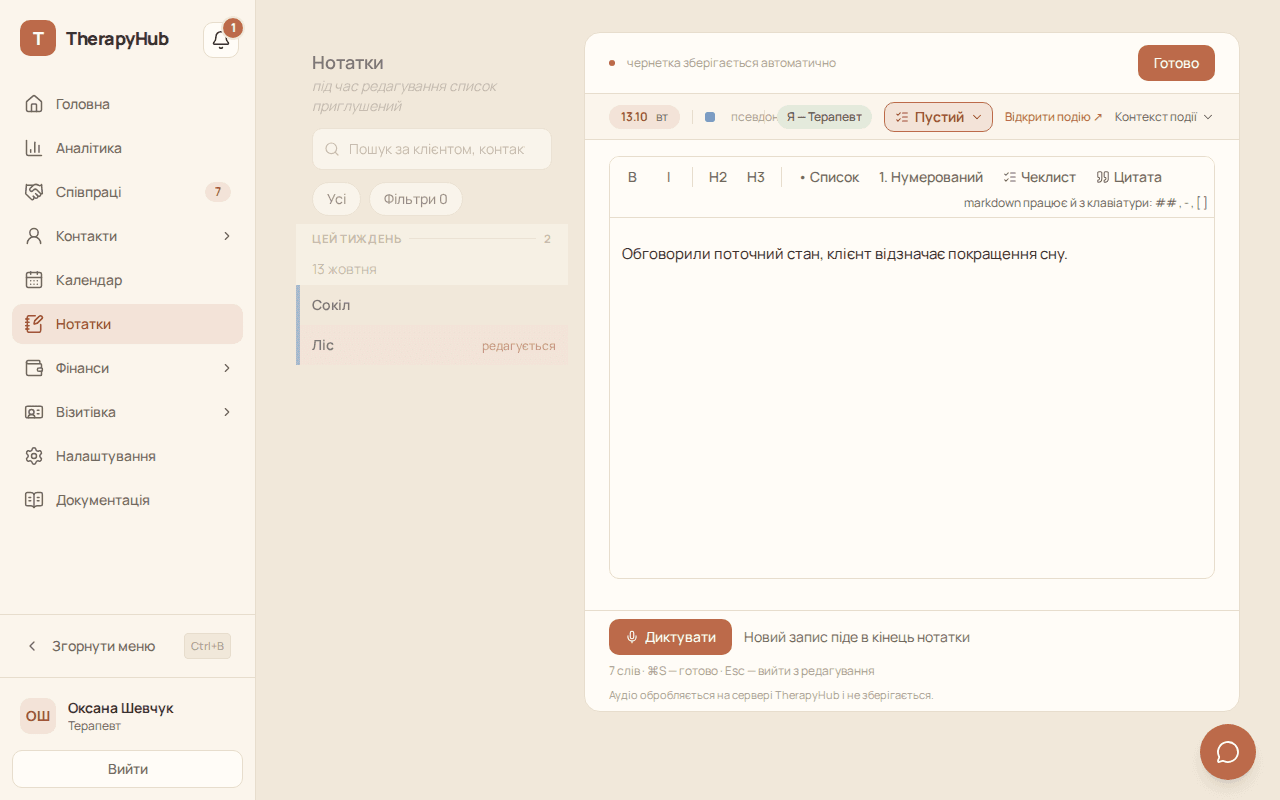Expand the Контакти submenu chevron
Screen dimensions: 1280x800
point(227,236)
